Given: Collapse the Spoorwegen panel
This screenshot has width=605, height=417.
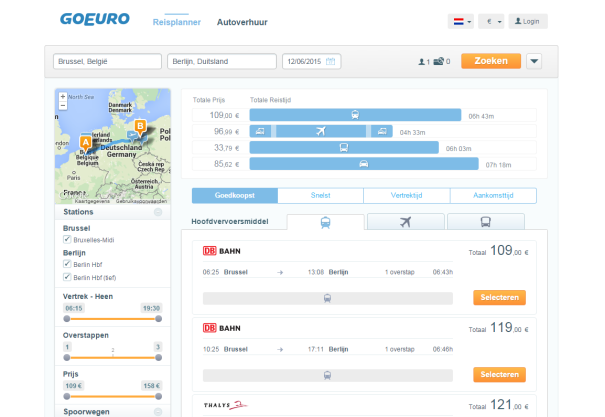Looking at the screenshot, I should 158,412.
